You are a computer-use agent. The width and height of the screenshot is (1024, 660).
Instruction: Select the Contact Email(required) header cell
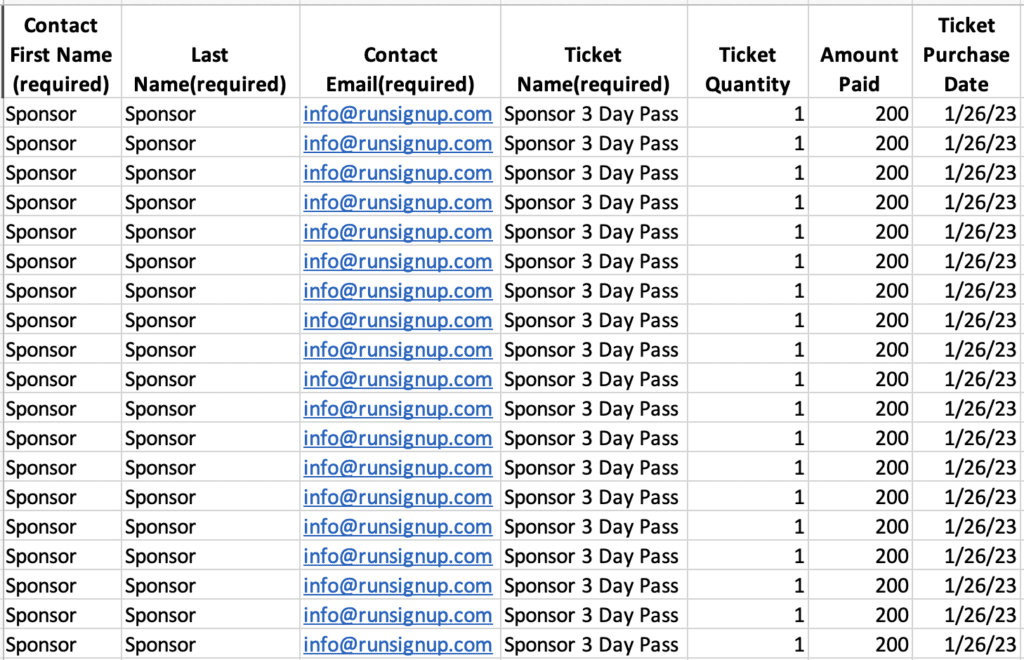click(x=400, y=52)
